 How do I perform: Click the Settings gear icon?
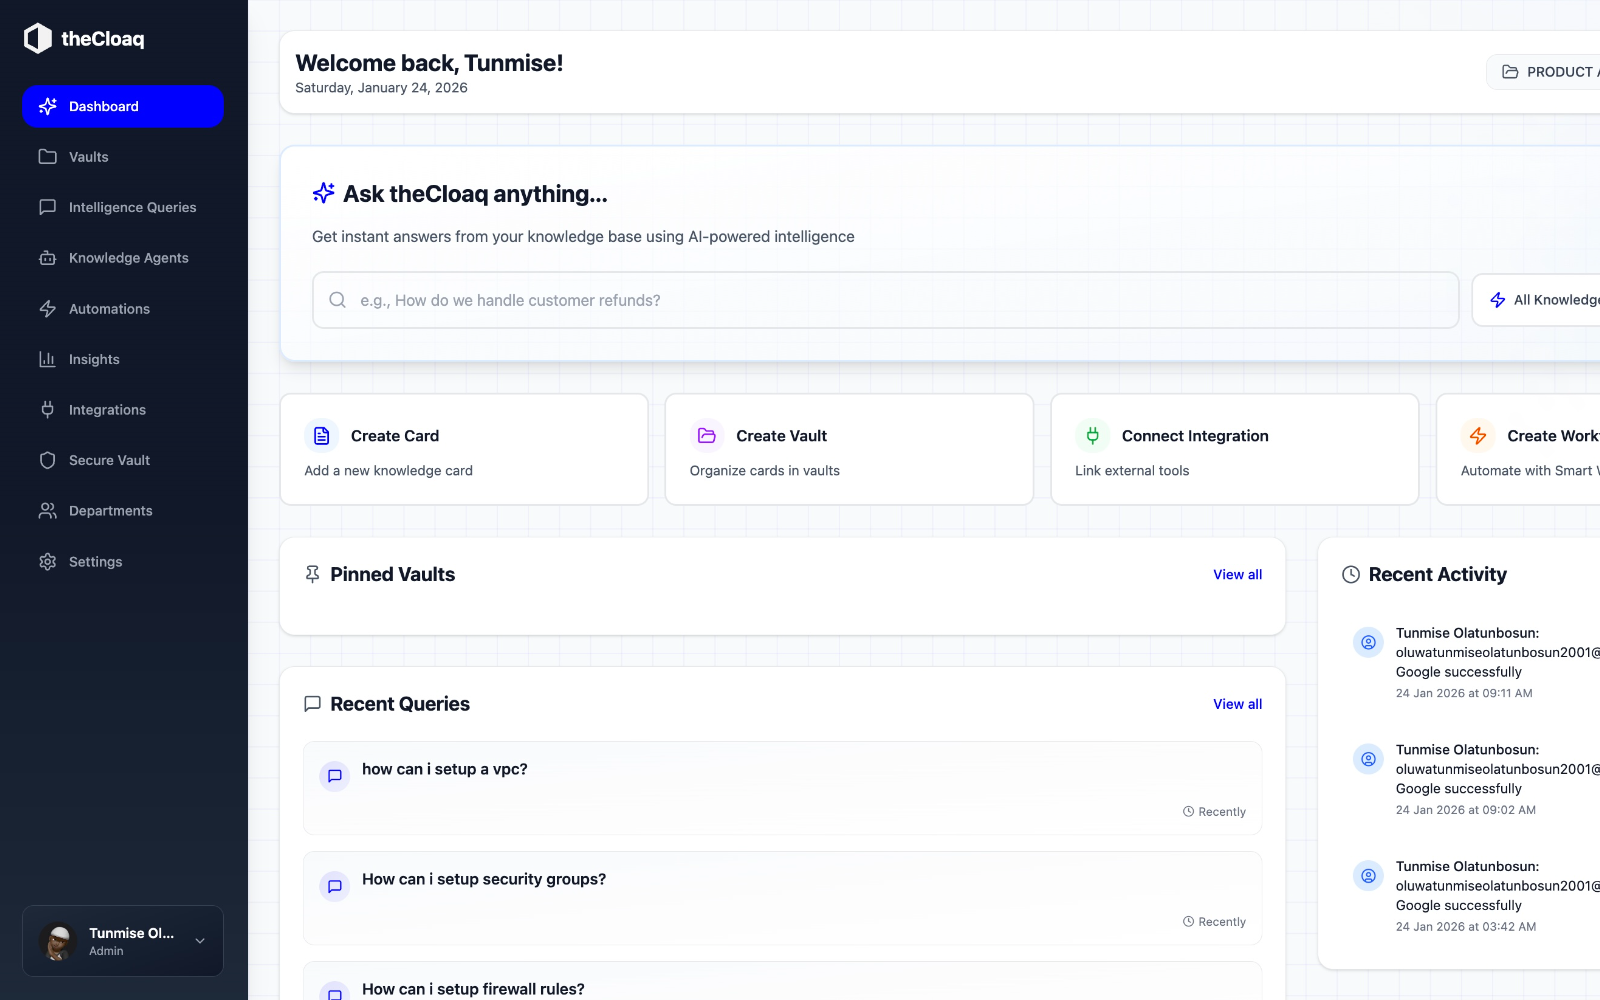point(47,561)
